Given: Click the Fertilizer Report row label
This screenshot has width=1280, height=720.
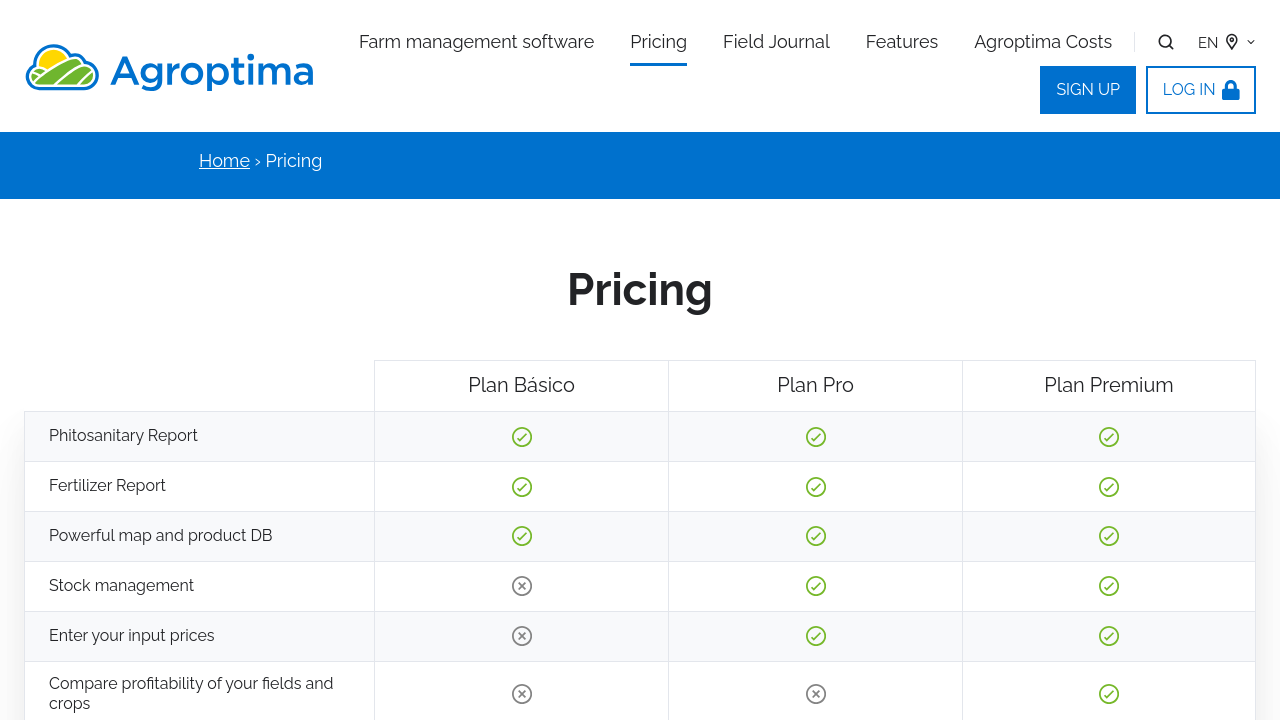Looking at the screenshot, I should coord(107,486).
